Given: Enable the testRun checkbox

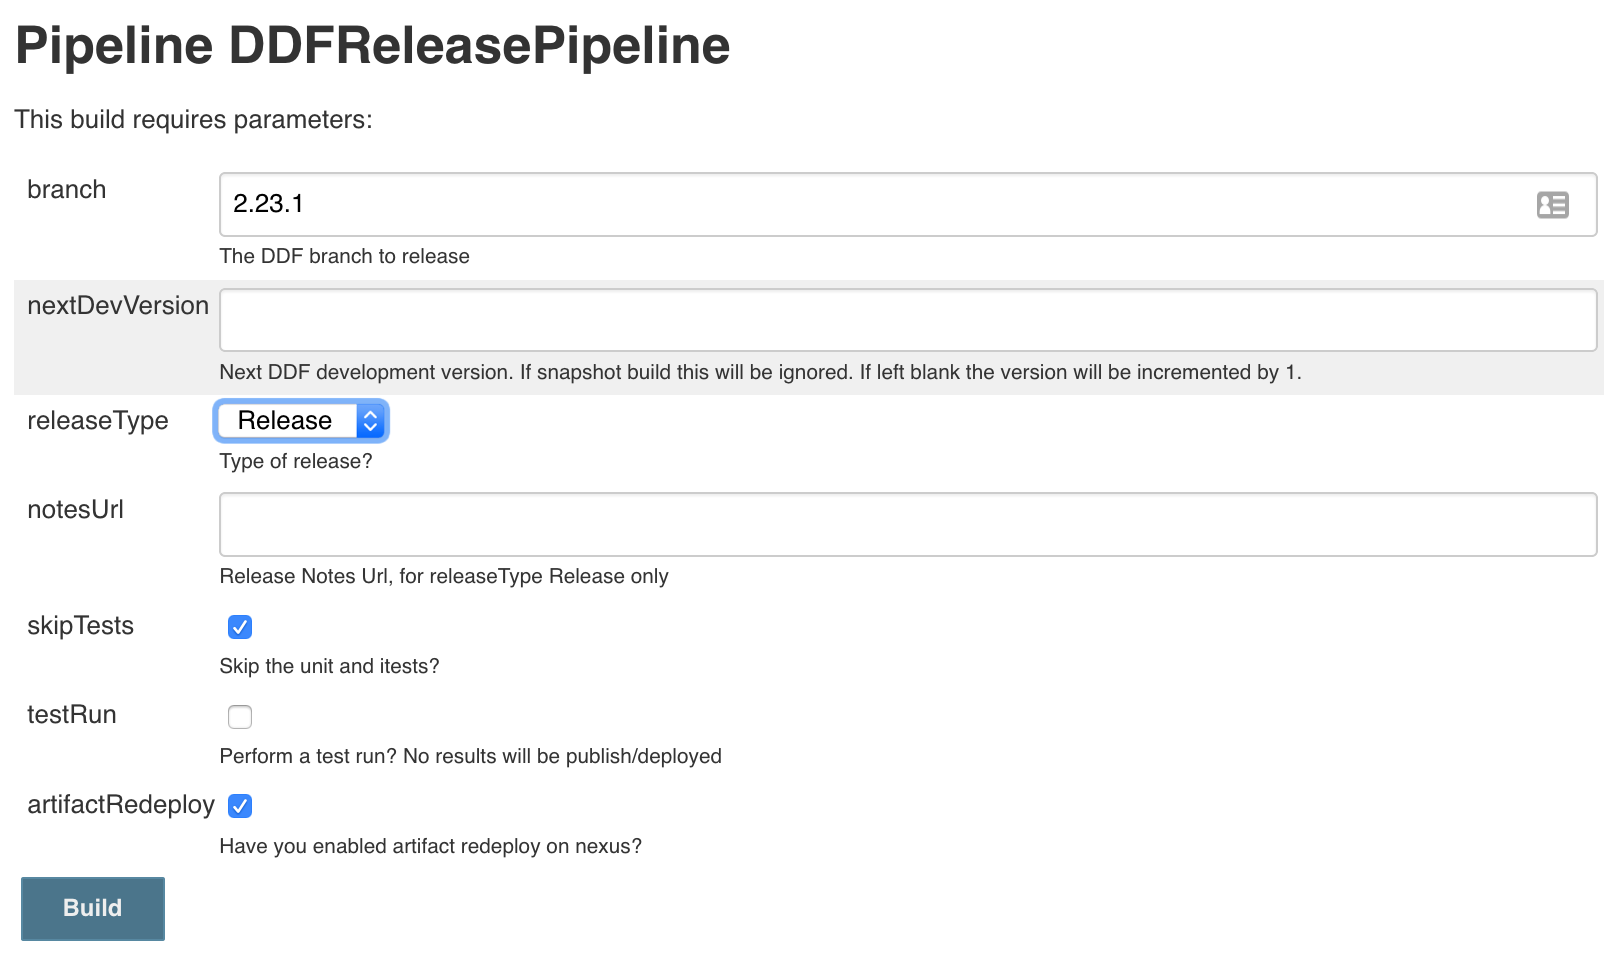Looking at the screenshot, I should [x=240, y=717].
